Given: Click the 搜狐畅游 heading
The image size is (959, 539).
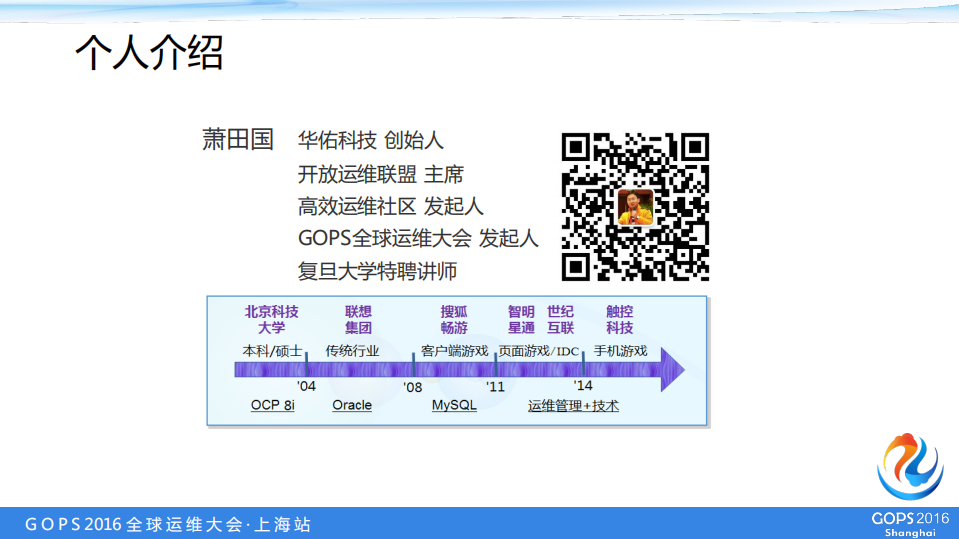Looking at the screenshot, I should point(454,320).
